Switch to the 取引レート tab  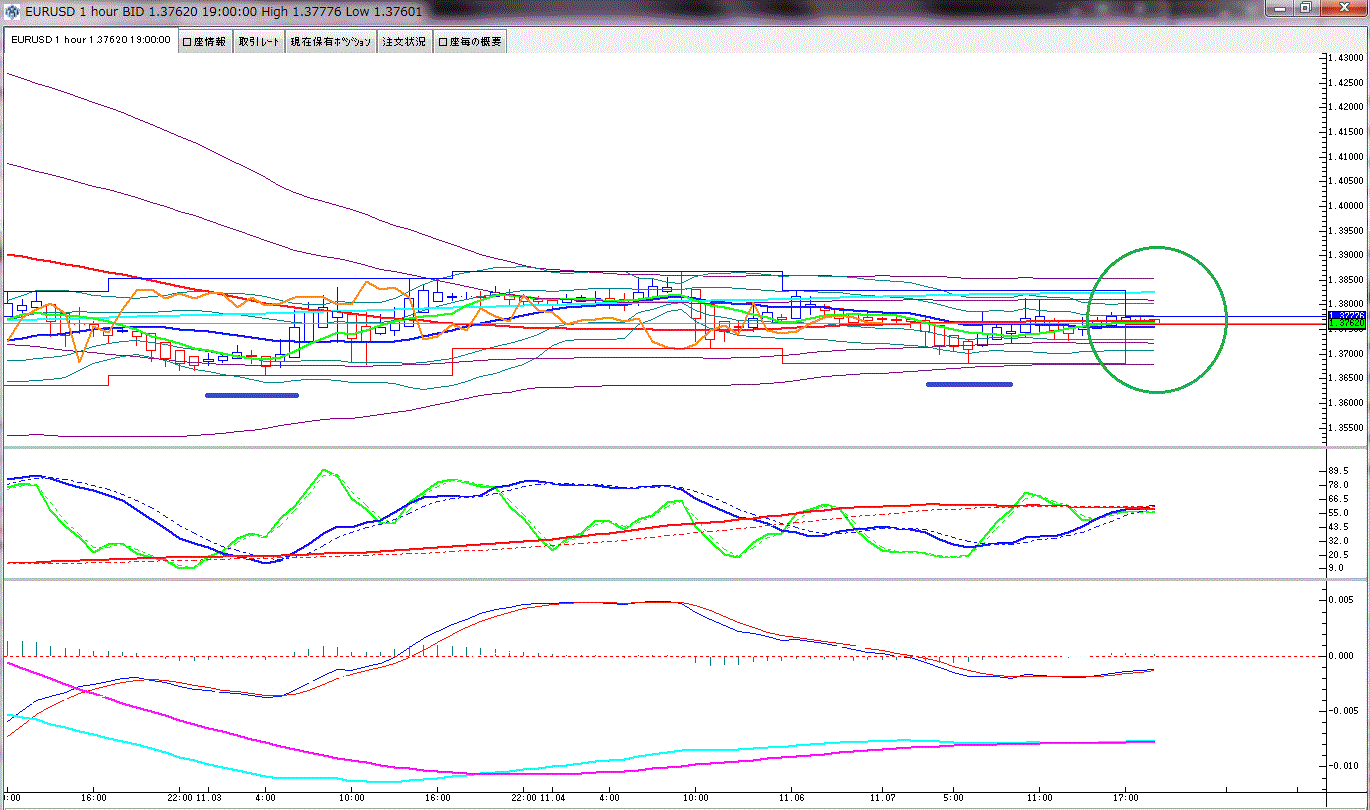[x=259, y=41]
